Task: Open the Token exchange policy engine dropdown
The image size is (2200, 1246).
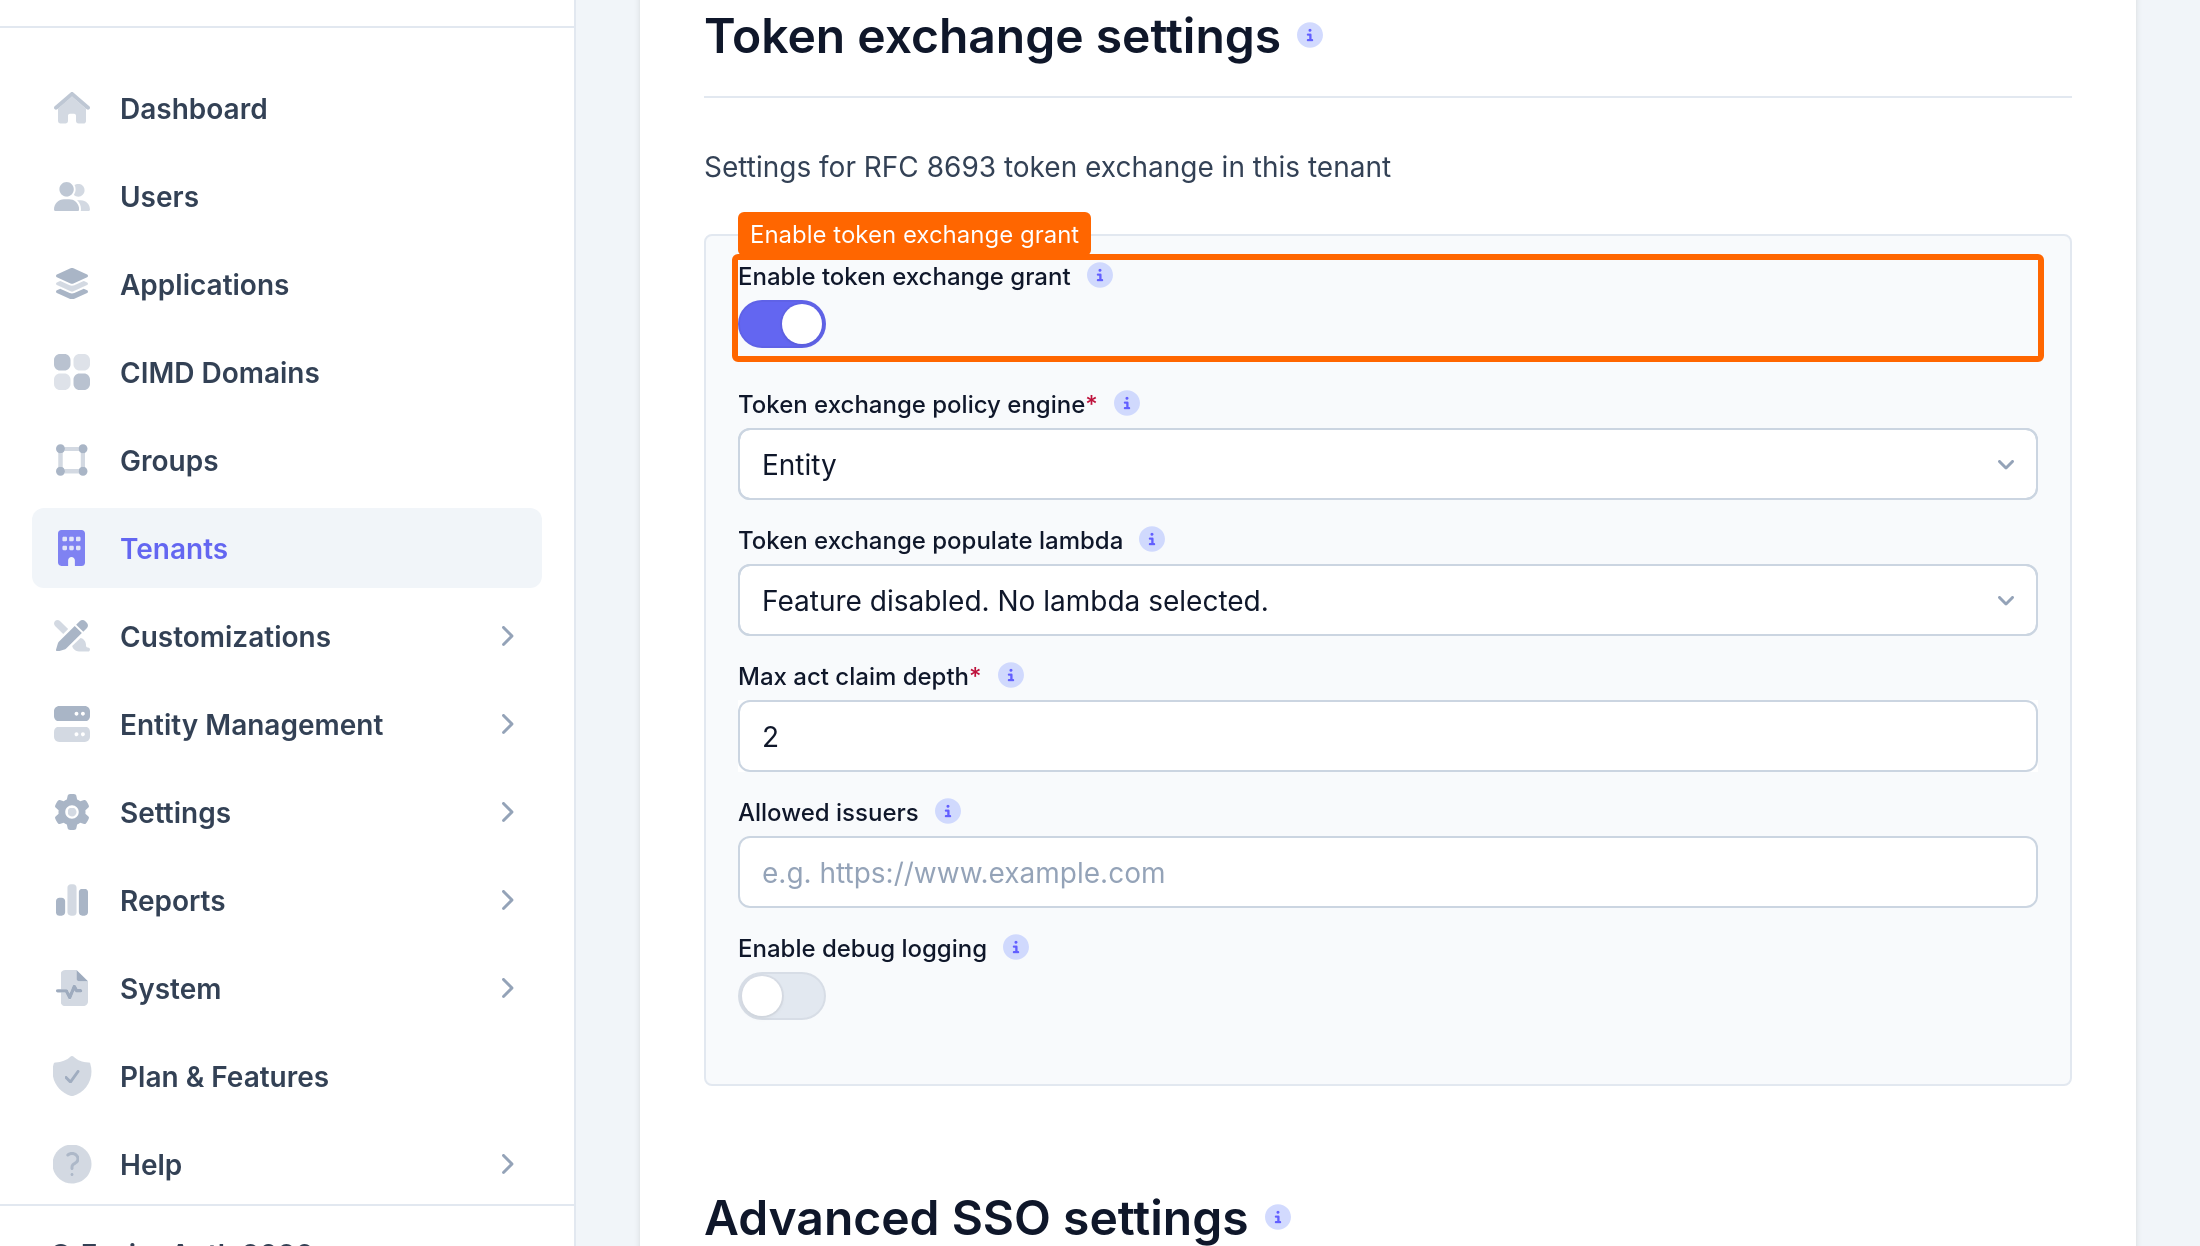Action: click(x=1387, y=464)
